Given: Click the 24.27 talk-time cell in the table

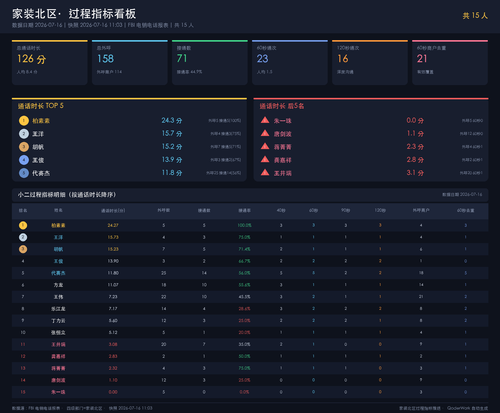Looking at the screenshot, I should [x=113, y=225].
